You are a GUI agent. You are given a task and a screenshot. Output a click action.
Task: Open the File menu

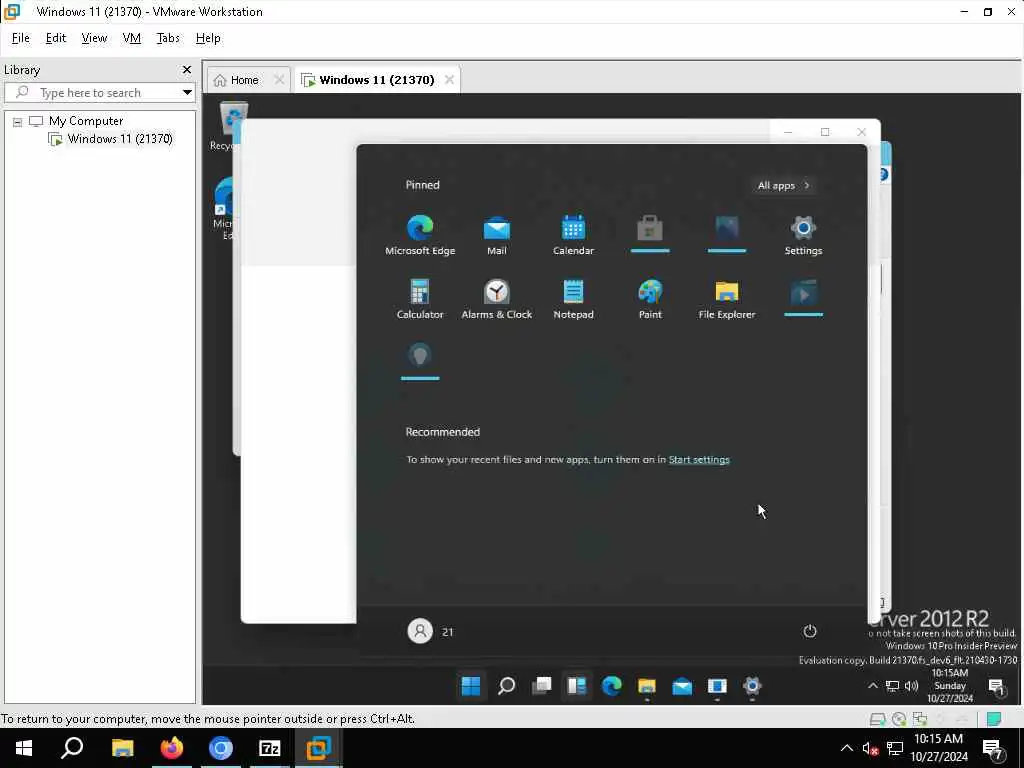pos(21,38)
